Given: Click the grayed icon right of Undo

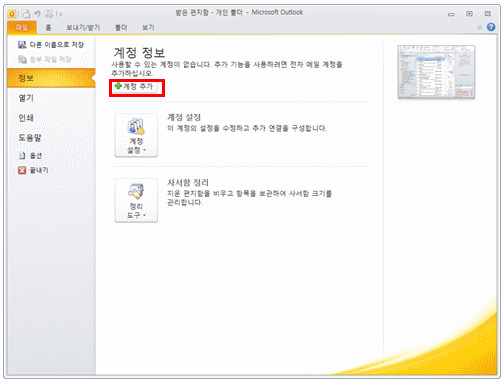Looking at the screenshot, I should [49, 14].
